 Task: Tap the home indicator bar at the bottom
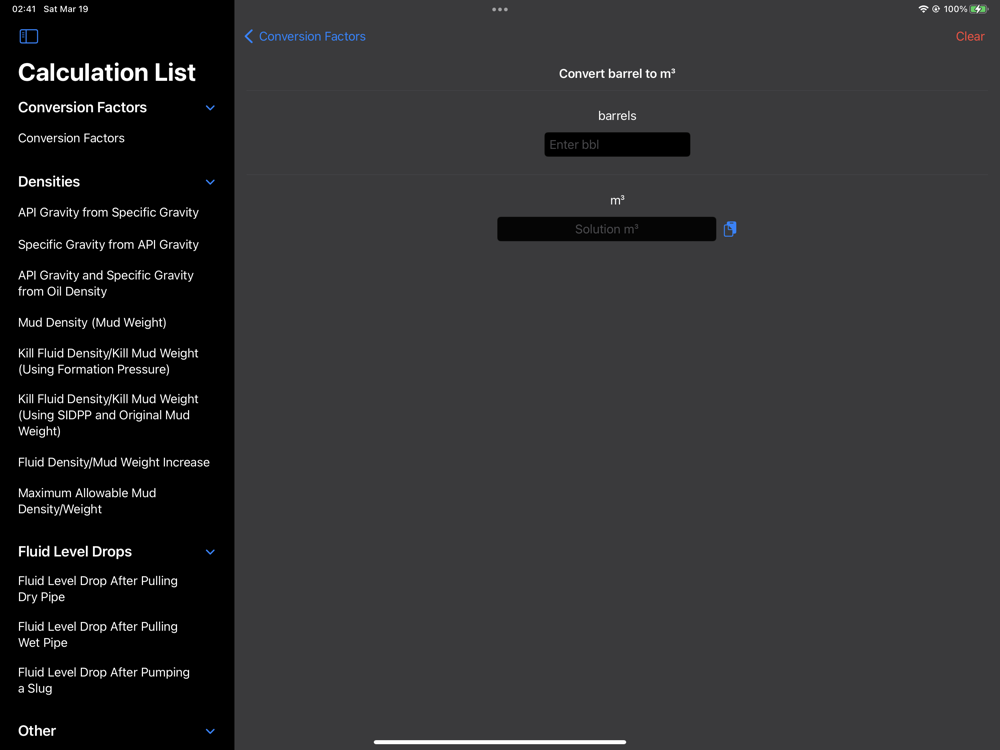(x=500, y=742)
